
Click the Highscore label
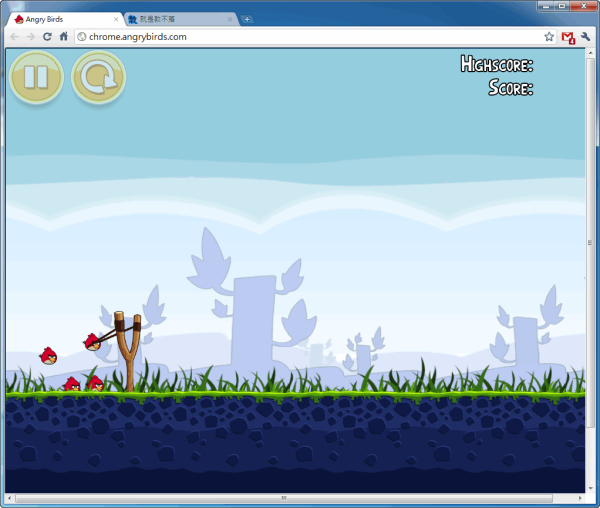coord(497,64)
